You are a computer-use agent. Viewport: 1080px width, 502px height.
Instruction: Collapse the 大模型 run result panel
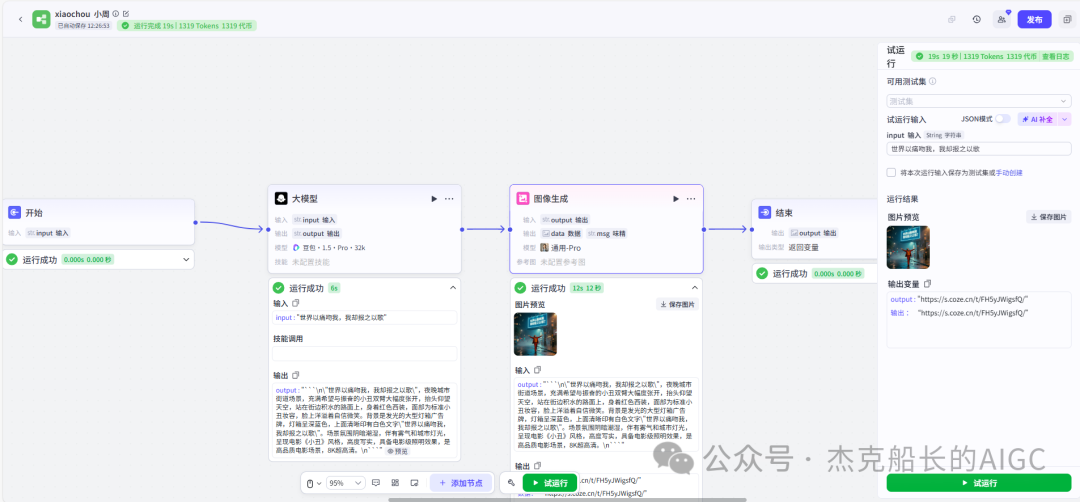453,288
